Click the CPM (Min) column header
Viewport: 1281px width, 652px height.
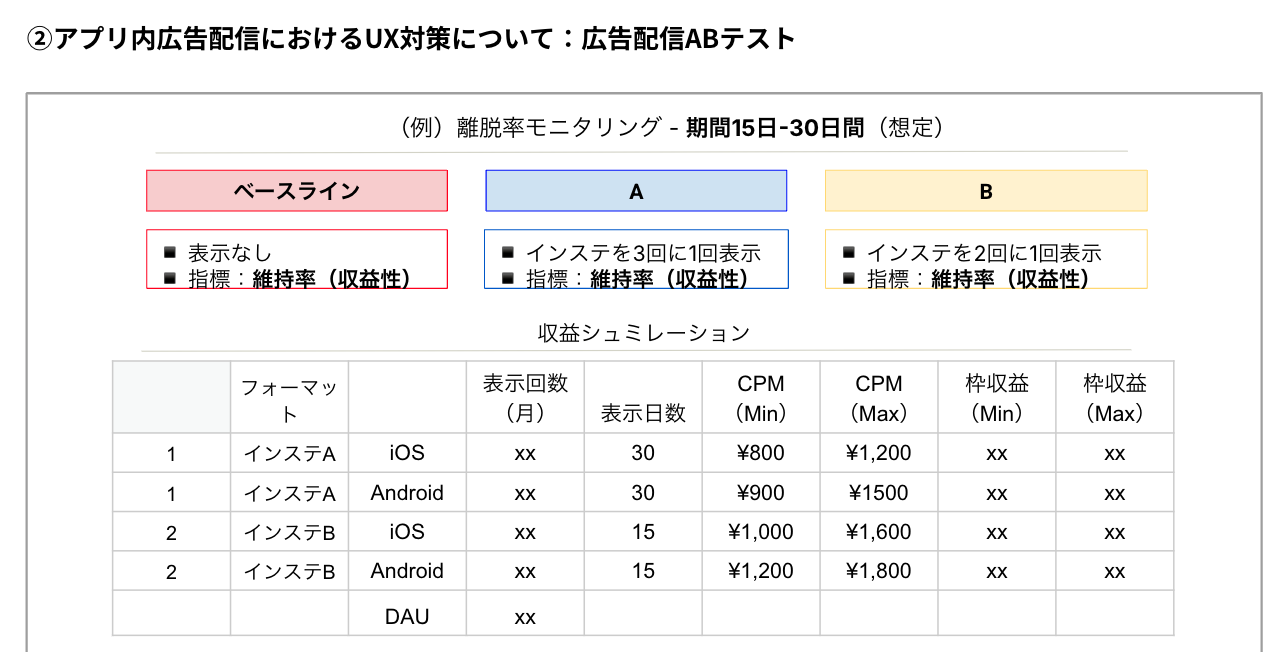coord(761,398)
